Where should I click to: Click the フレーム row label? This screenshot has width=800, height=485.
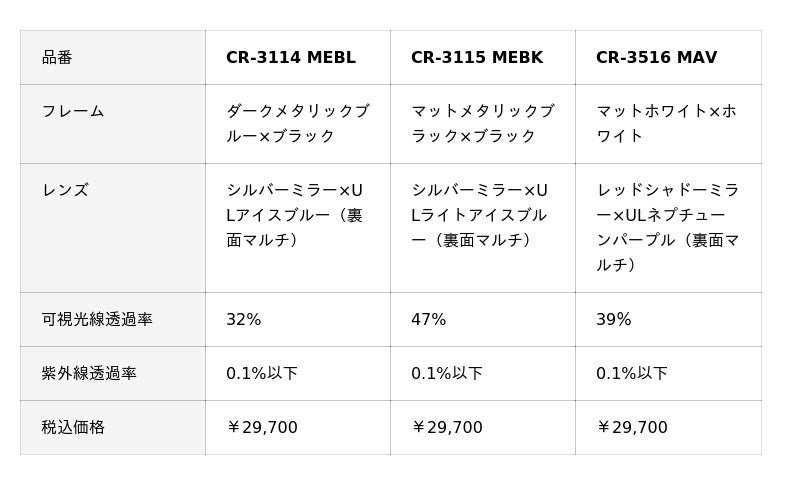click(73, 112)
